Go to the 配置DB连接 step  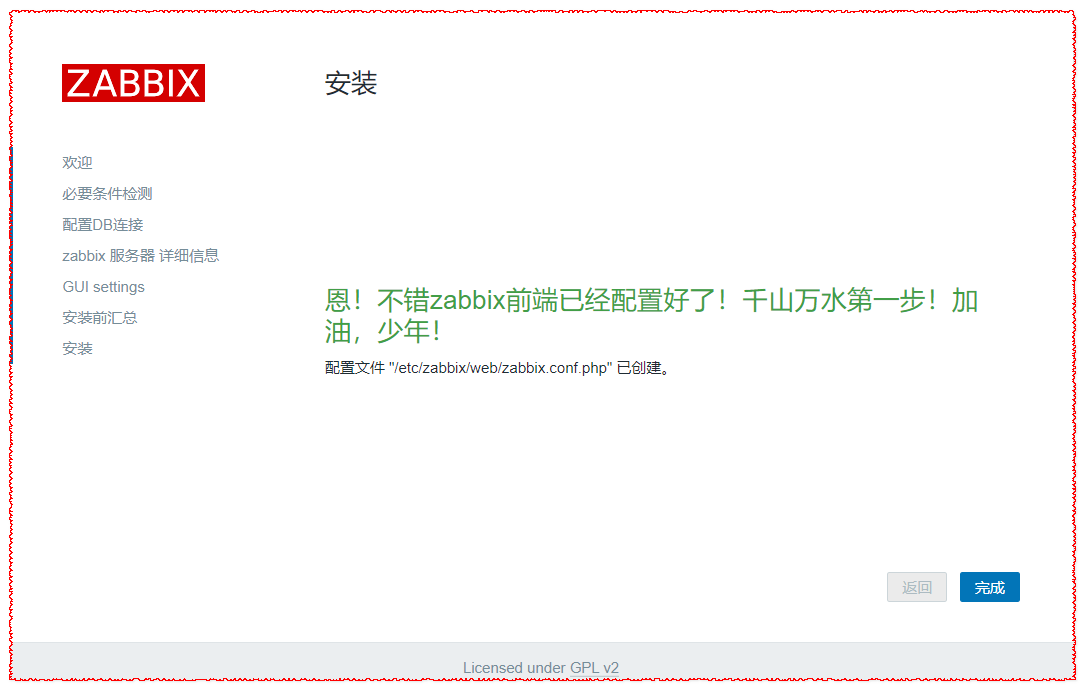click(103, 225)
